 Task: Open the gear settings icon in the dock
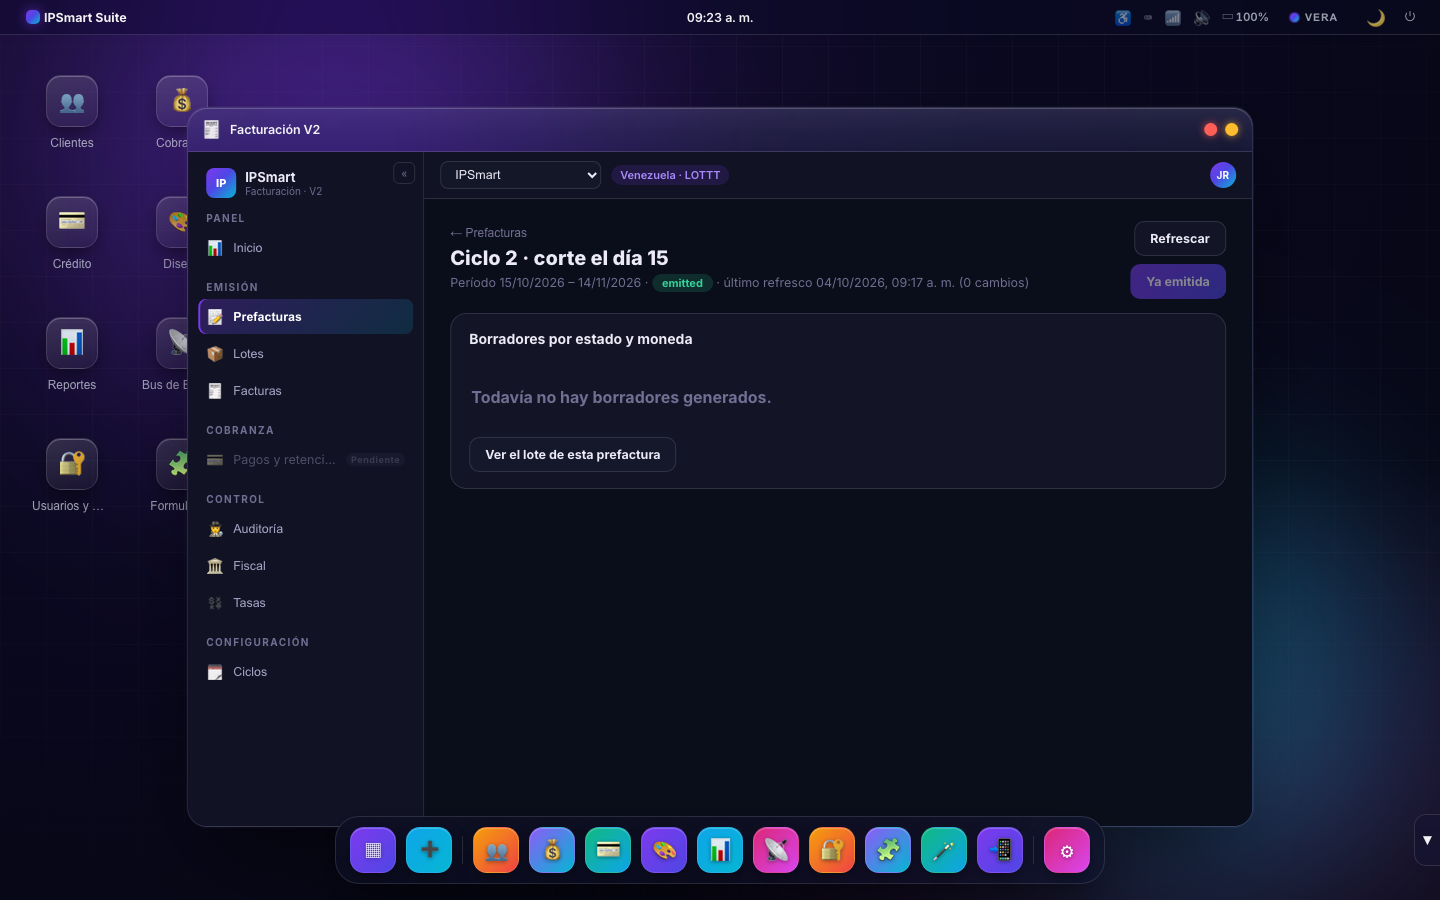coord(1067,850)
